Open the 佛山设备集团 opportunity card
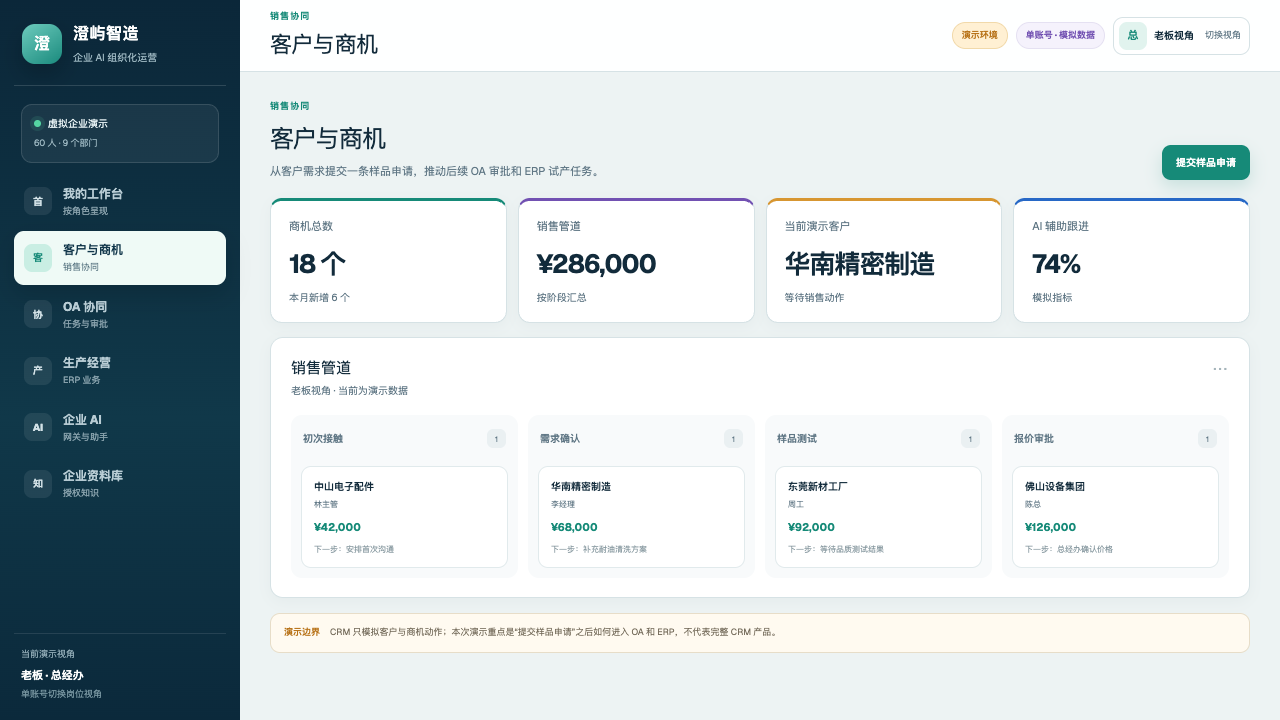This screenshot has width=1280, height=720. tap(1115, 517)
